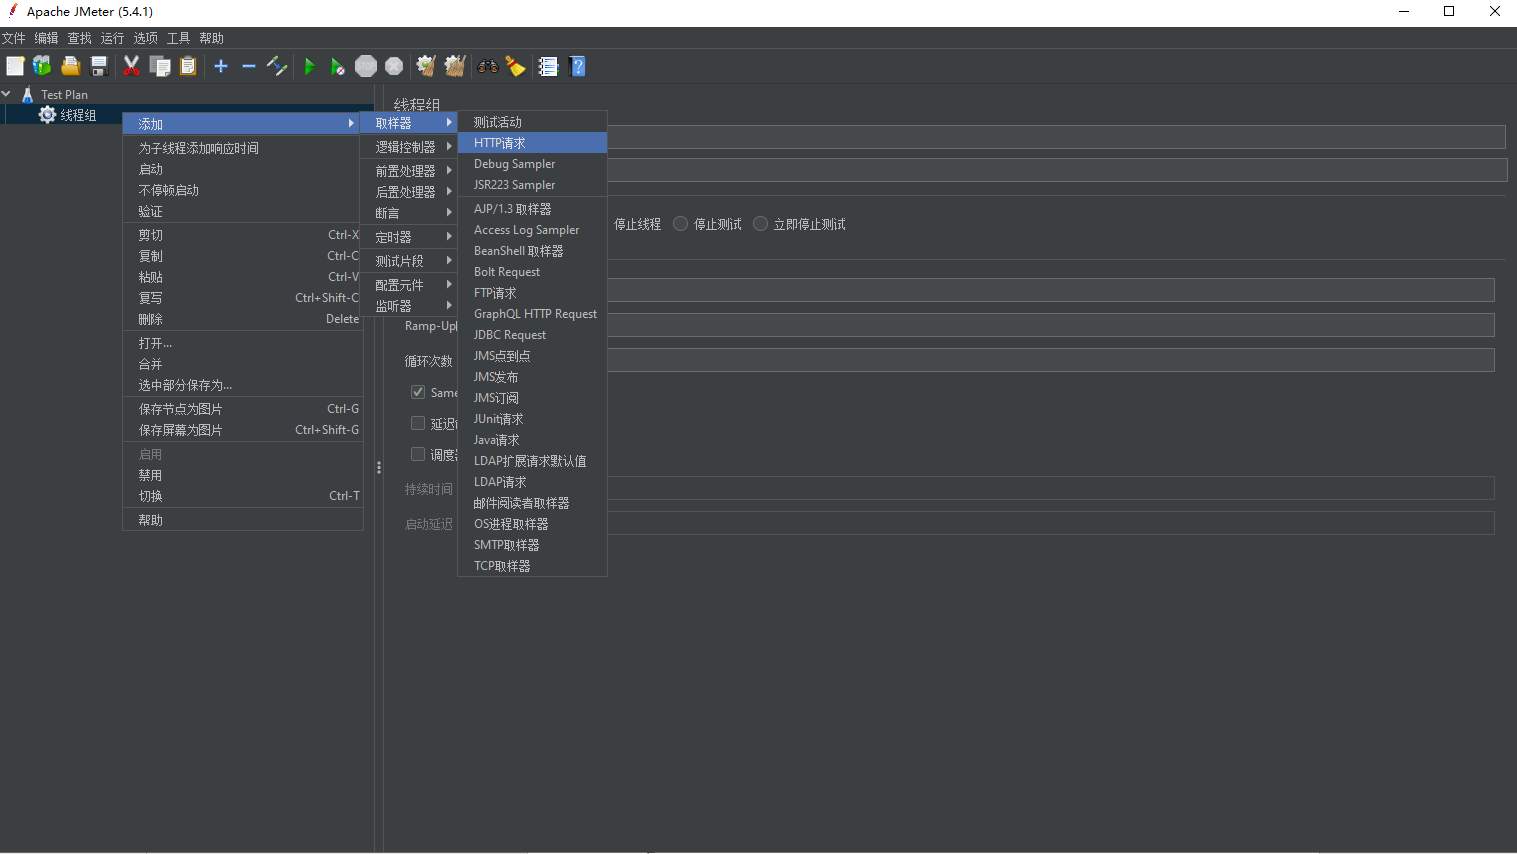
Task: Expand the 断言 submenu
Action: pyautogui.click(x=409, y=213)
